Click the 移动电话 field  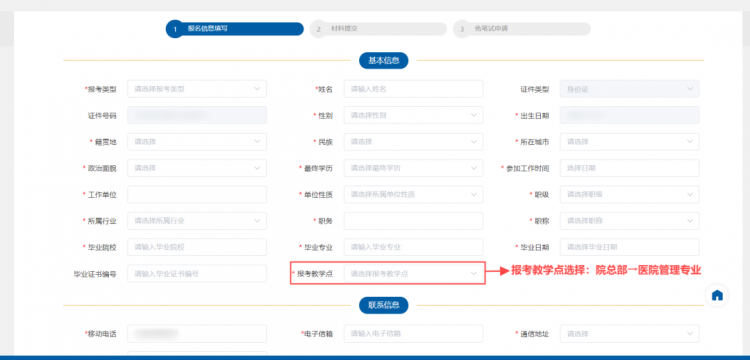(x=197, y=334)
